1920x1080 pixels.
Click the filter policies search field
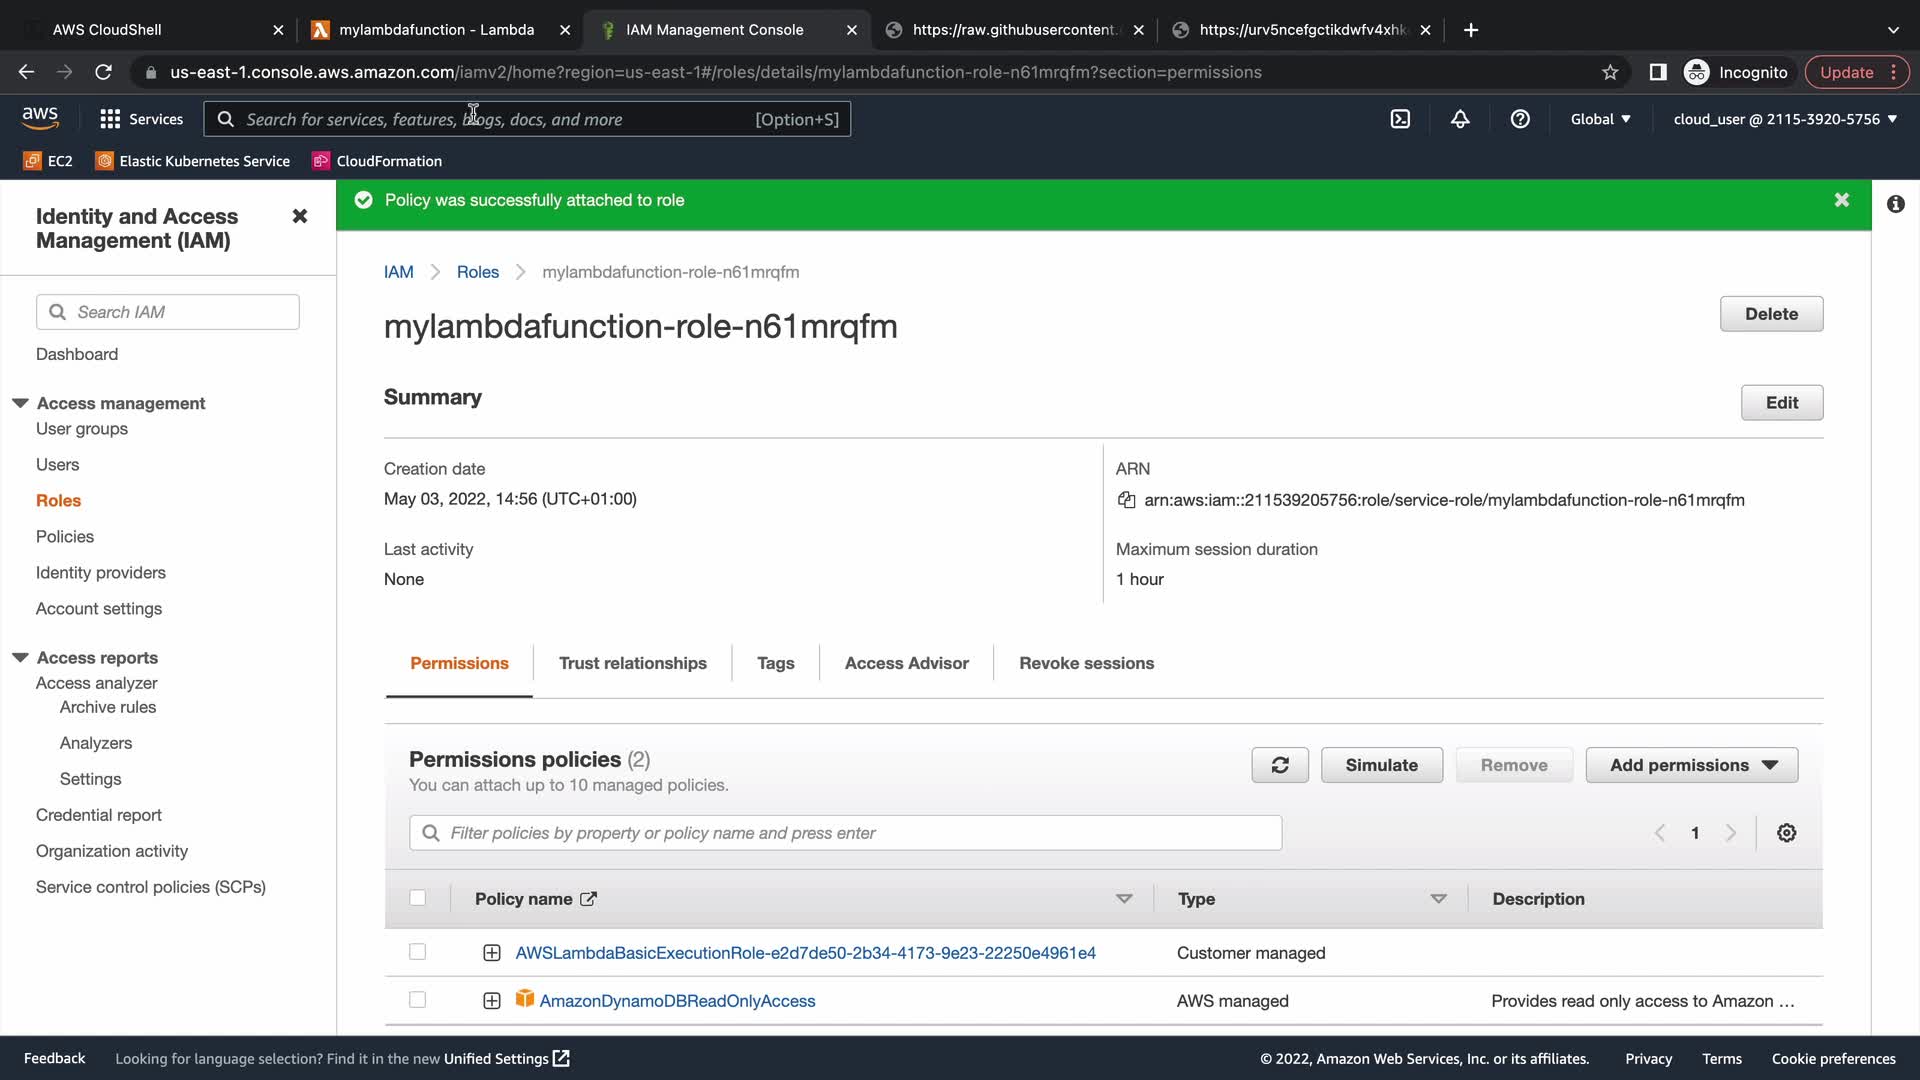point(845,833)
